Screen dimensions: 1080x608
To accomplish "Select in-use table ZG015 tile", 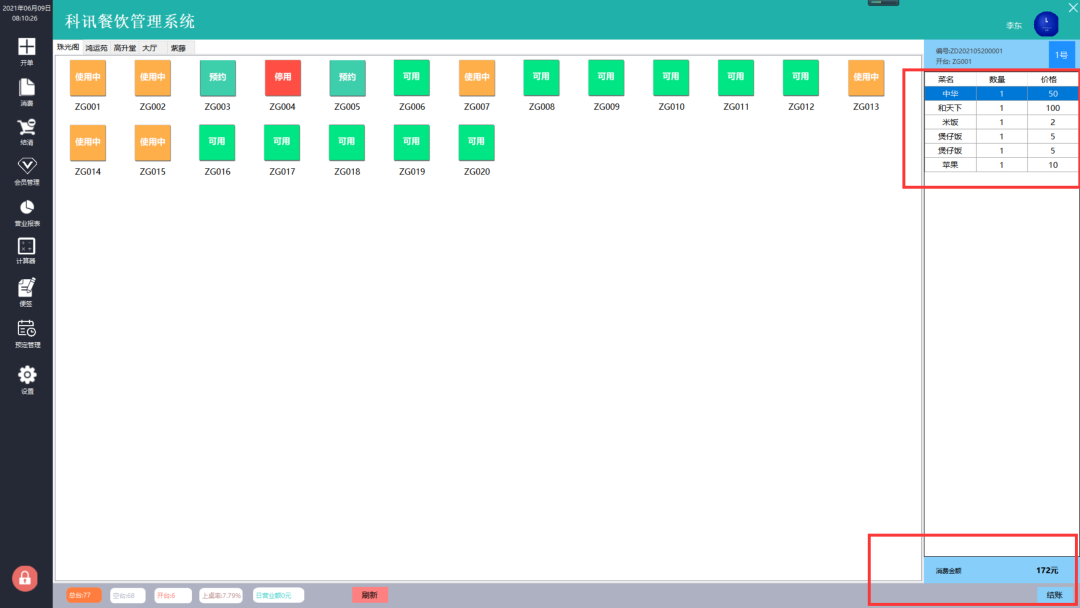I will point(152,143).
